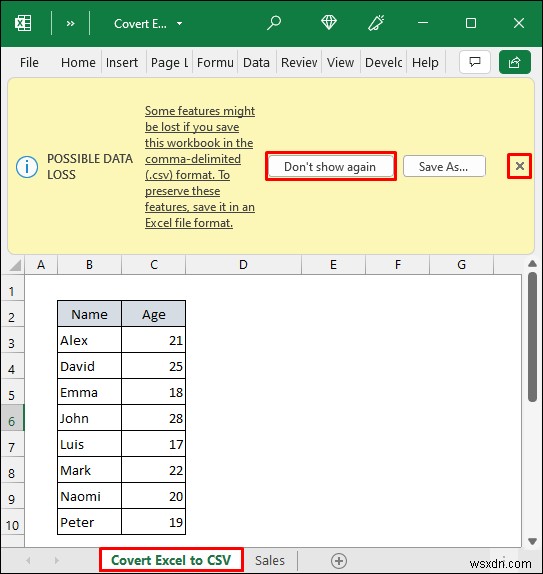
Task: Dismiss the data loss message bar
Action: [x=519, y=166]
